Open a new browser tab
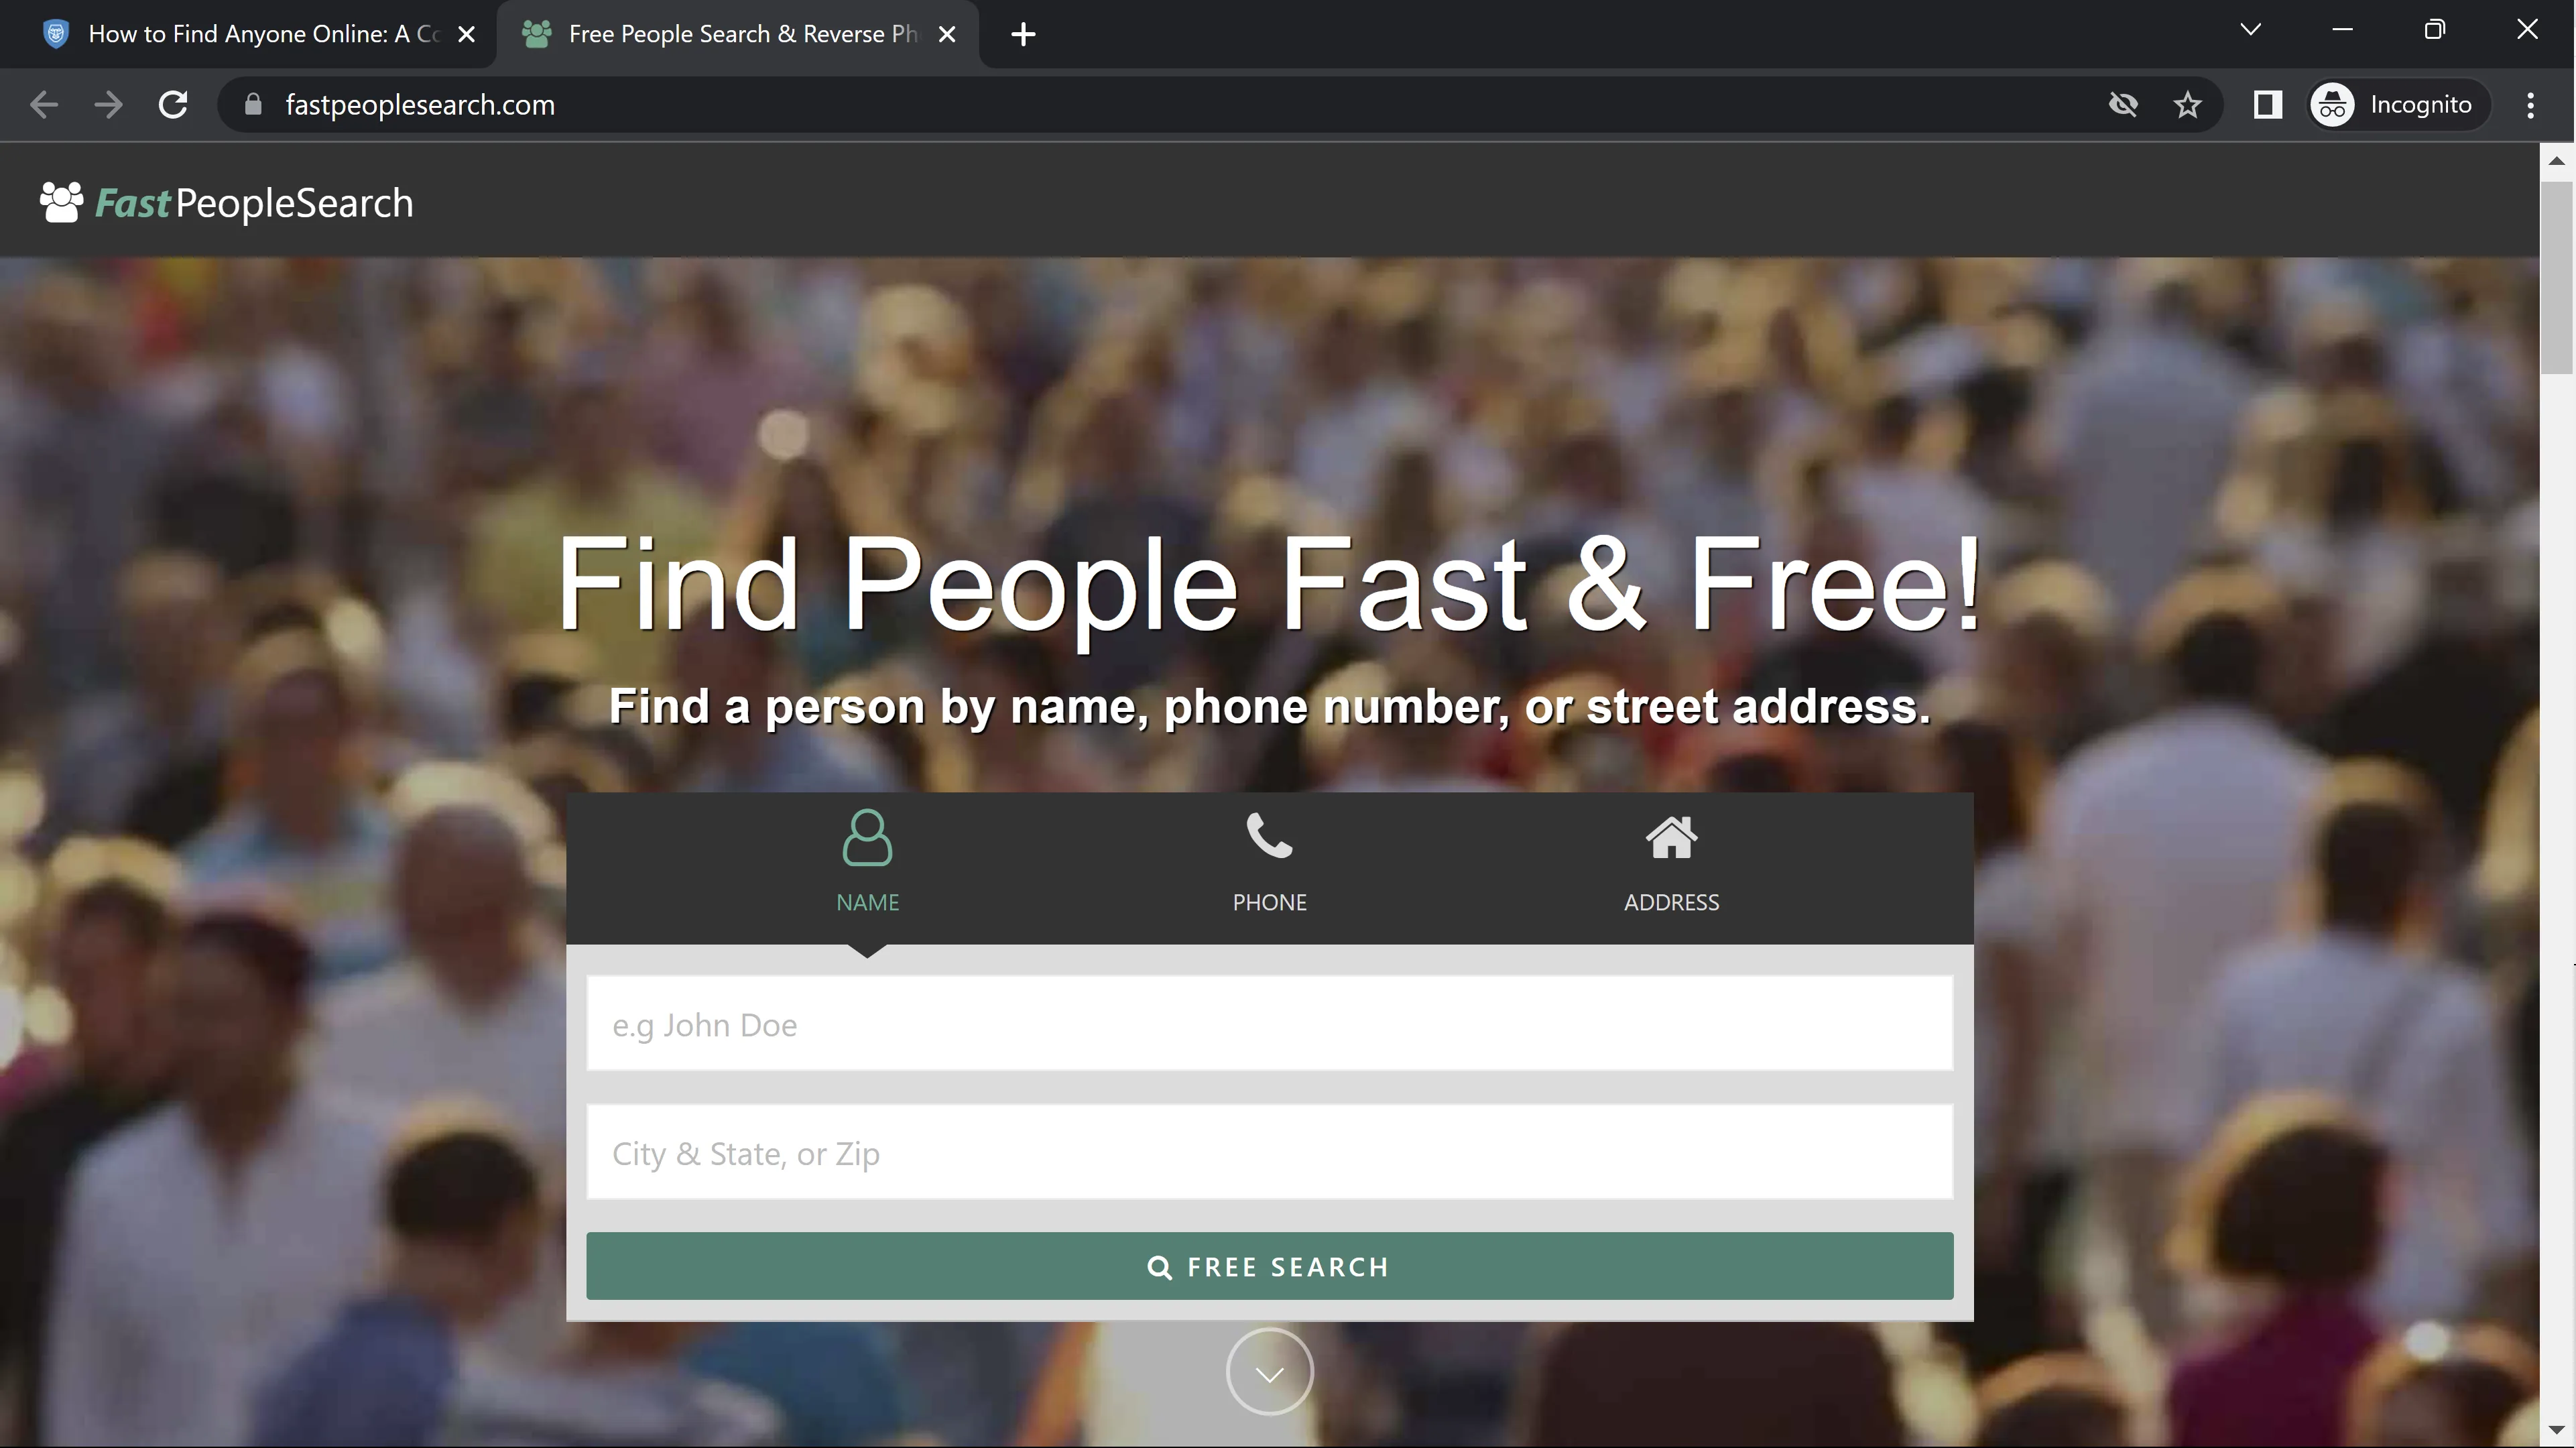This screenshot has width=2576, height=1448. tap(1022, 34)
